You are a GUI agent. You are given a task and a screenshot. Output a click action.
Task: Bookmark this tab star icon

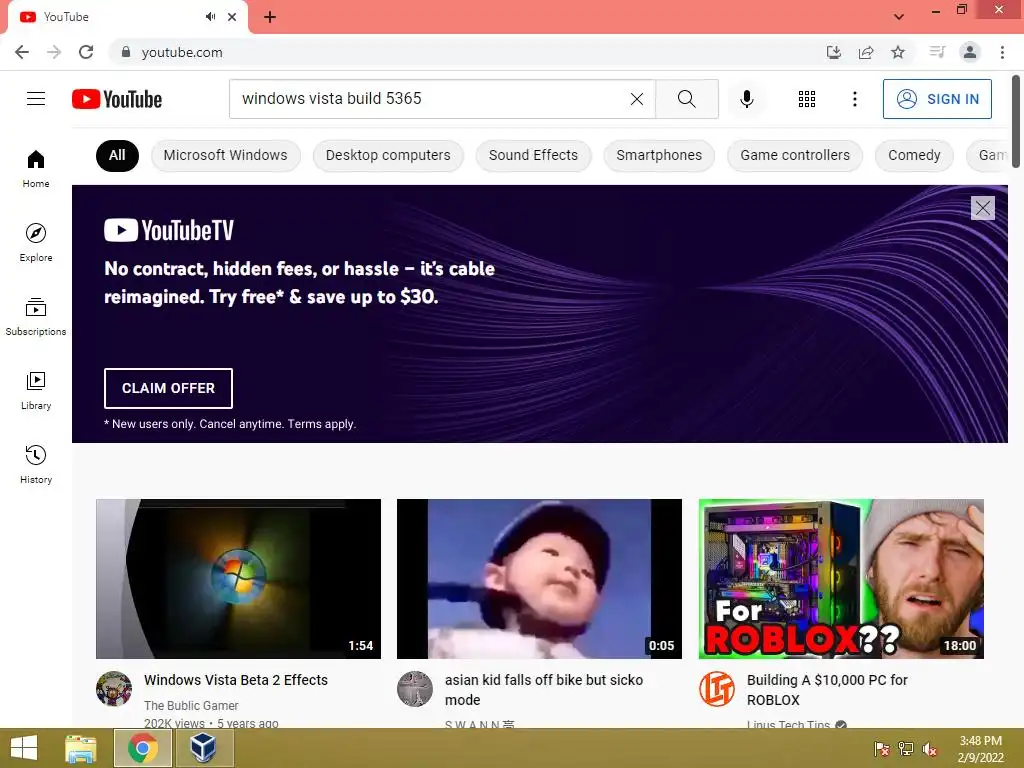[x=898, y=52]
